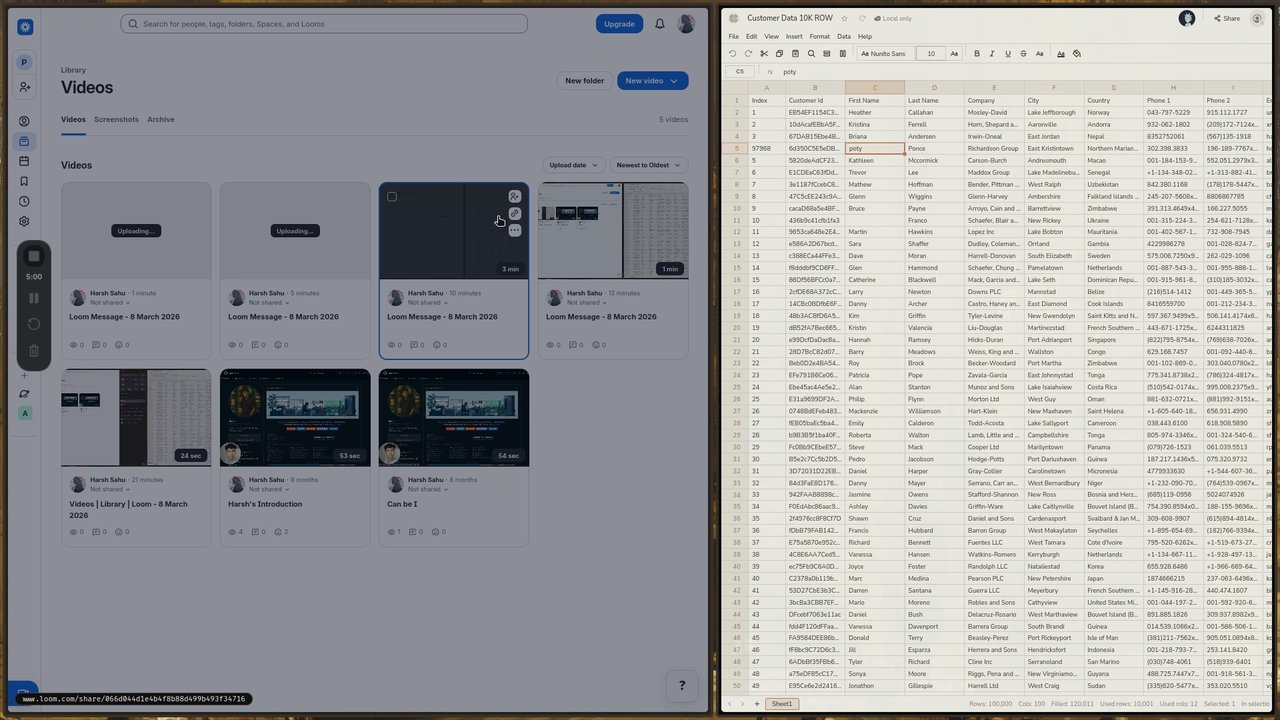Switch to the Screenshots tab
This screenshot has width=1280, height=720.
116,119
